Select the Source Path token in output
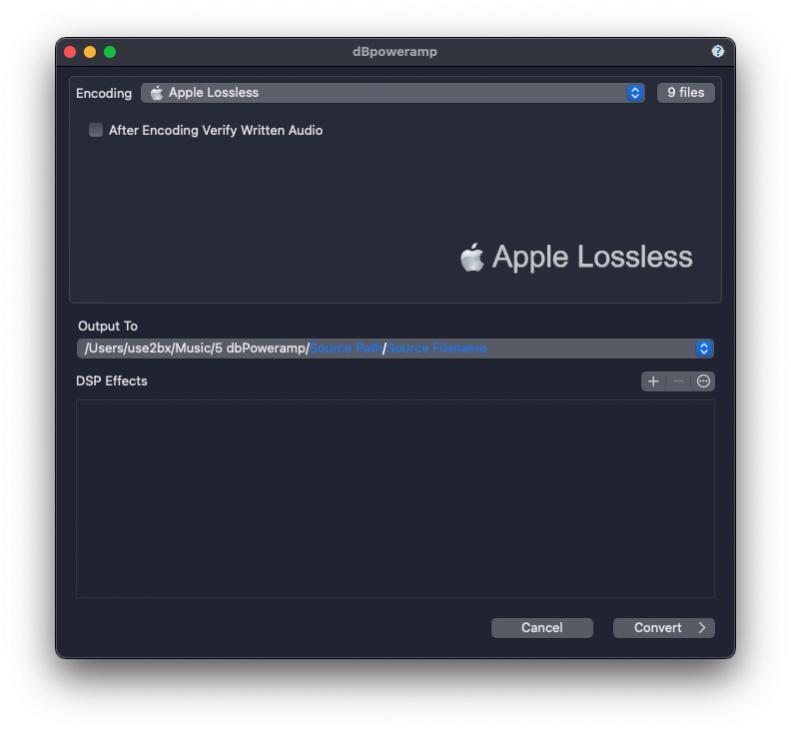This screenshot has width=791, height=732. (346, 348)
